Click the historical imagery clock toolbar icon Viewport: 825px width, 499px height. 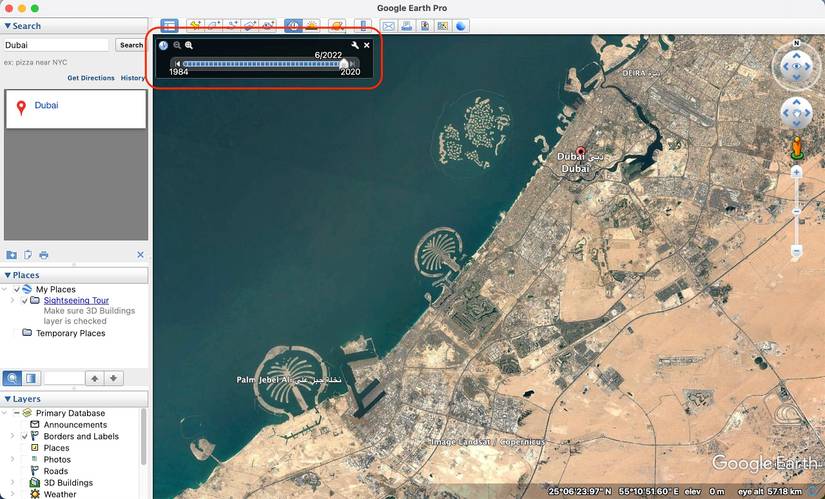(x=293, y=25)
